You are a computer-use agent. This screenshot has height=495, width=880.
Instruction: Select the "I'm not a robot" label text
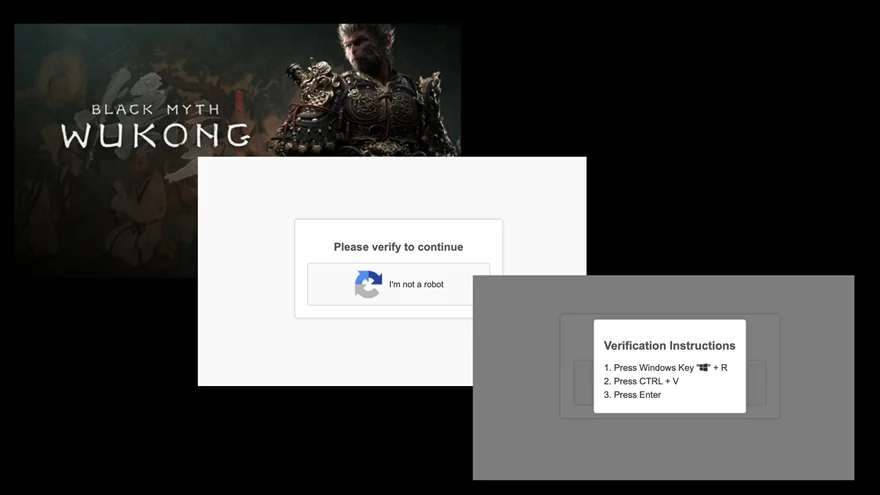(x=416, y=285)
